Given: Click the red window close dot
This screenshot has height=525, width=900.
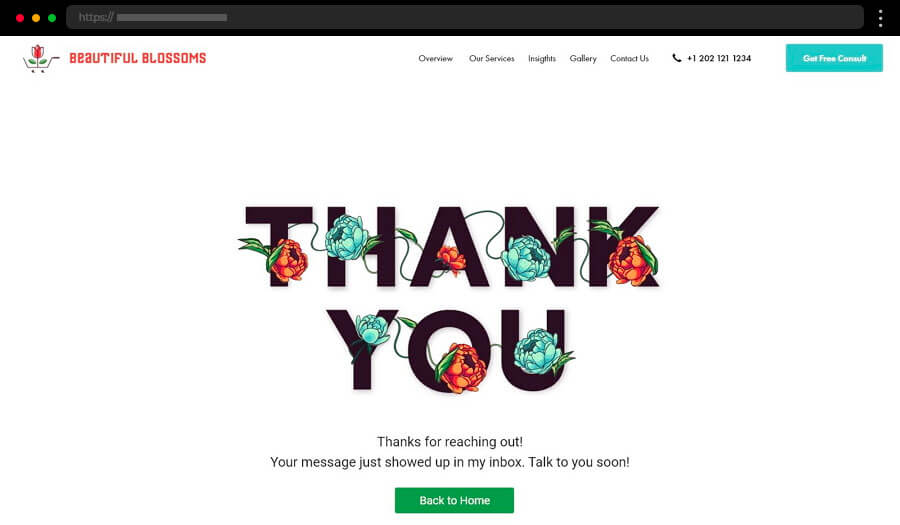Looking at the screenshot, I should pos(20,18).
